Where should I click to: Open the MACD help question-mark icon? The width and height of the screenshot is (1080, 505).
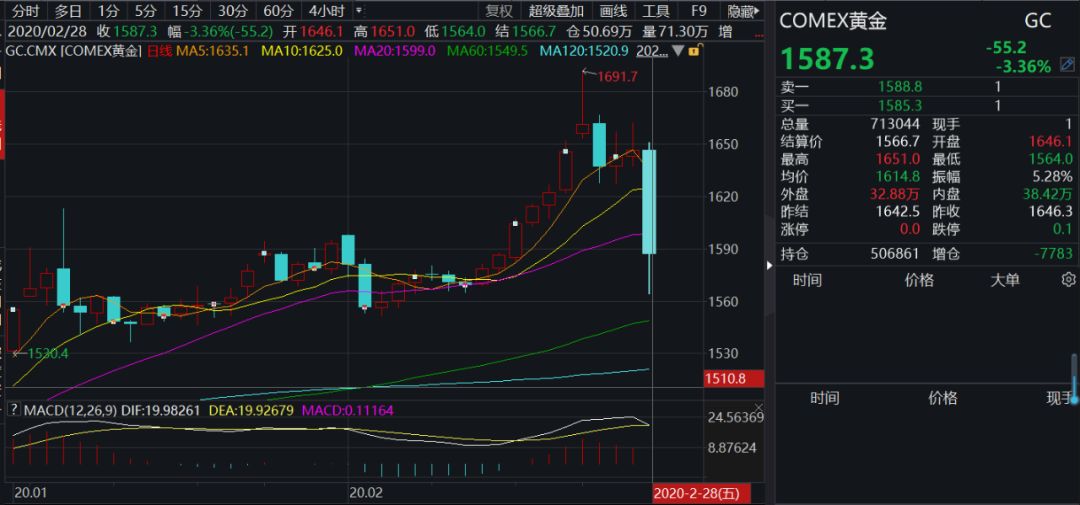(x=13, y=410)
